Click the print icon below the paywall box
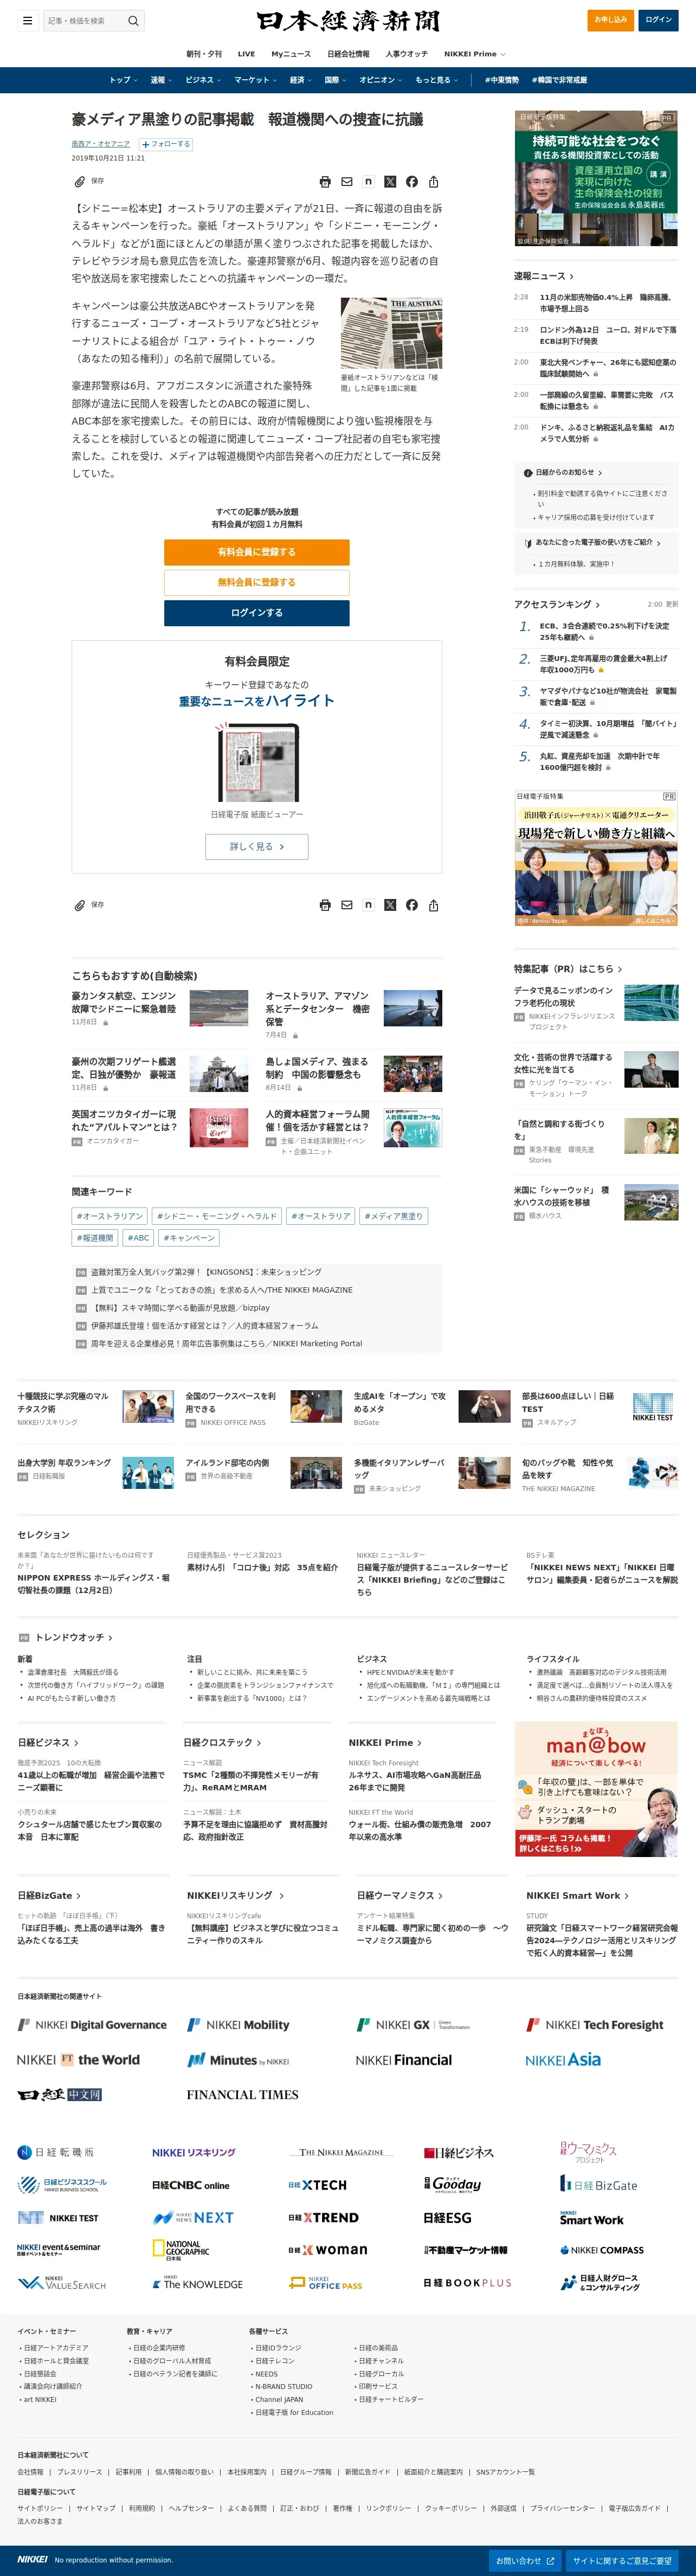This screenshot has height=2576, width=696. click(x=325, y=905)
